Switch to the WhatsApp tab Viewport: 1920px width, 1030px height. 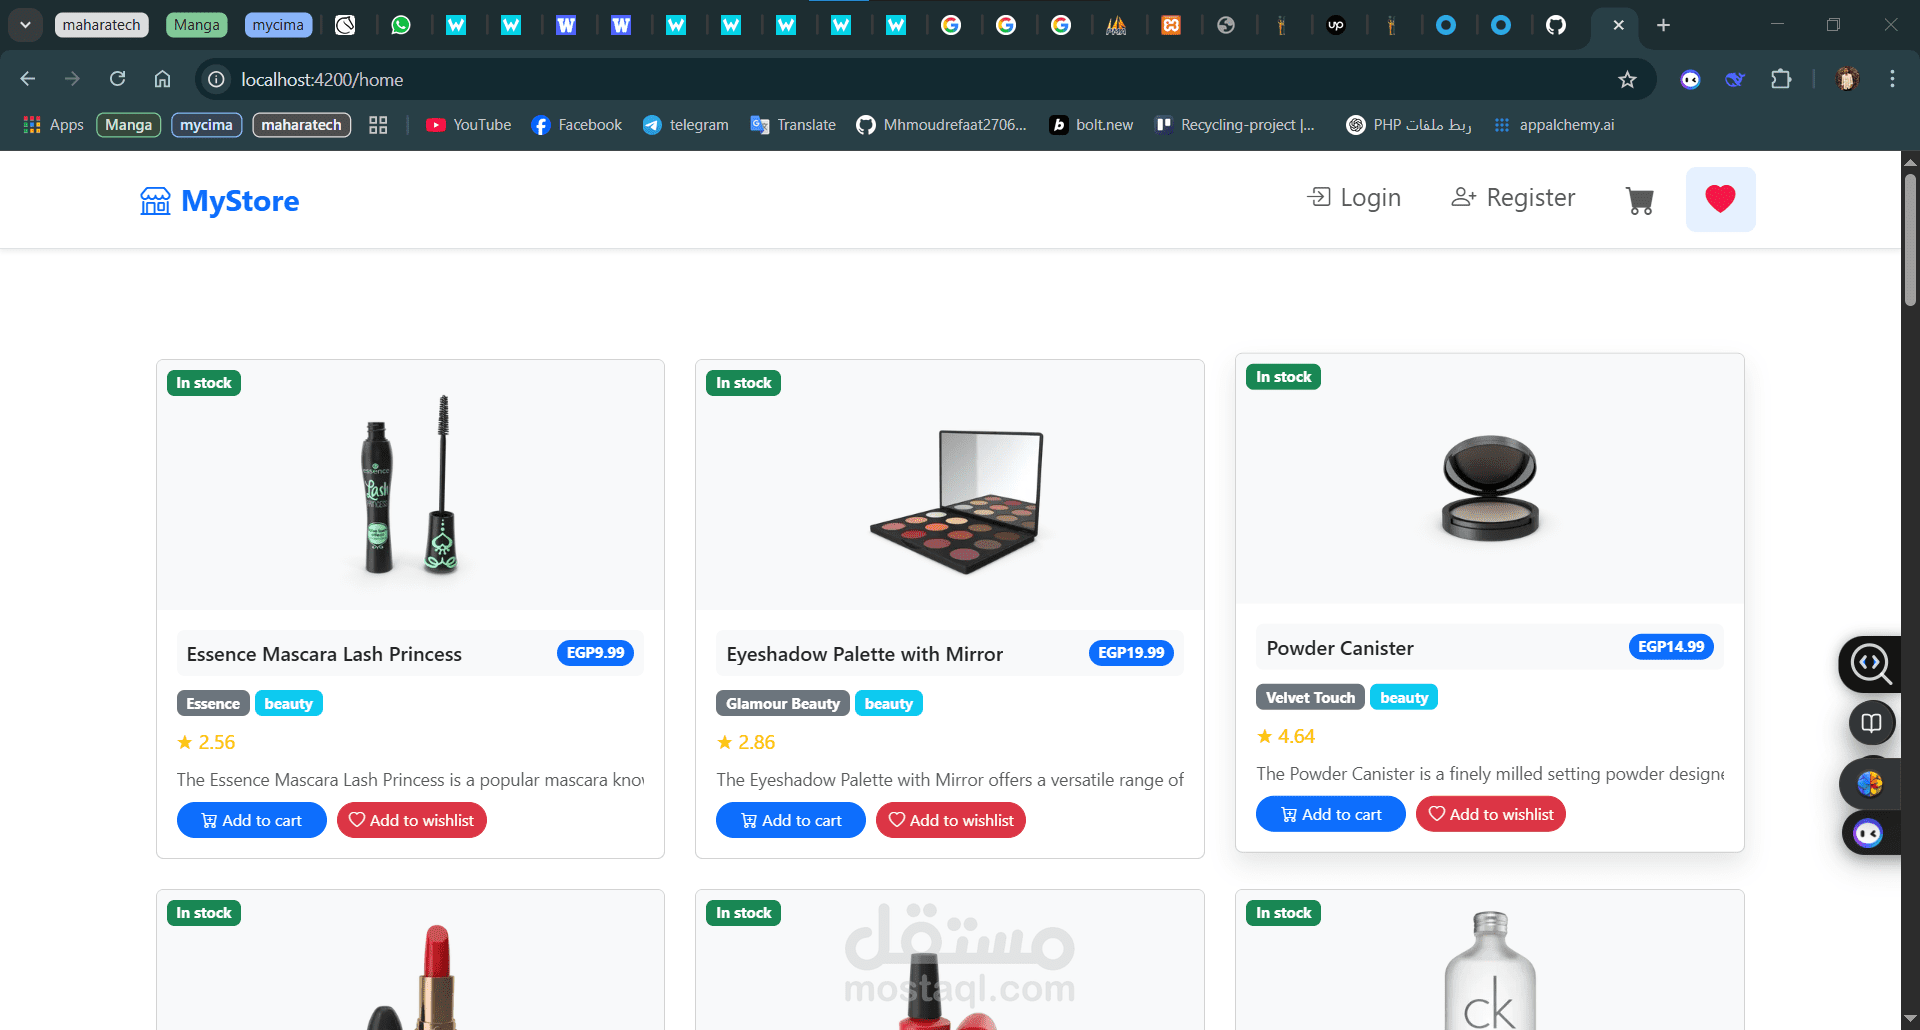point(401,25)
